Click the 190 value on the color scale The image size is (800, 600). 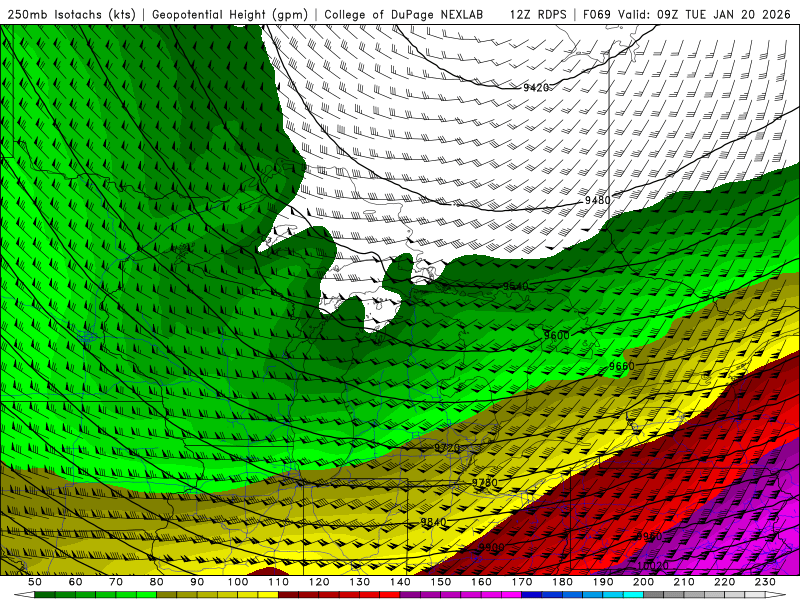tap(603, 582)
